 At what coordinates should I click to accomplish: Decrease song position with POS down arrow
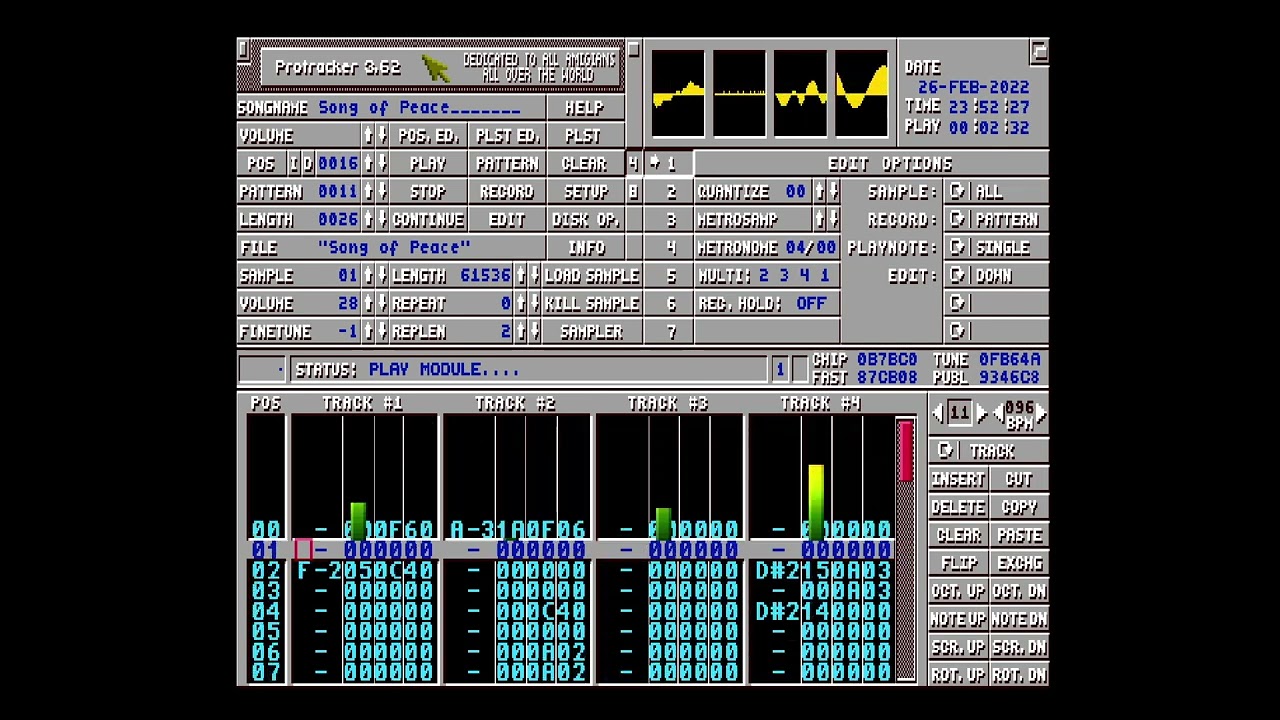pyautogui.click(x=382, y=164)
